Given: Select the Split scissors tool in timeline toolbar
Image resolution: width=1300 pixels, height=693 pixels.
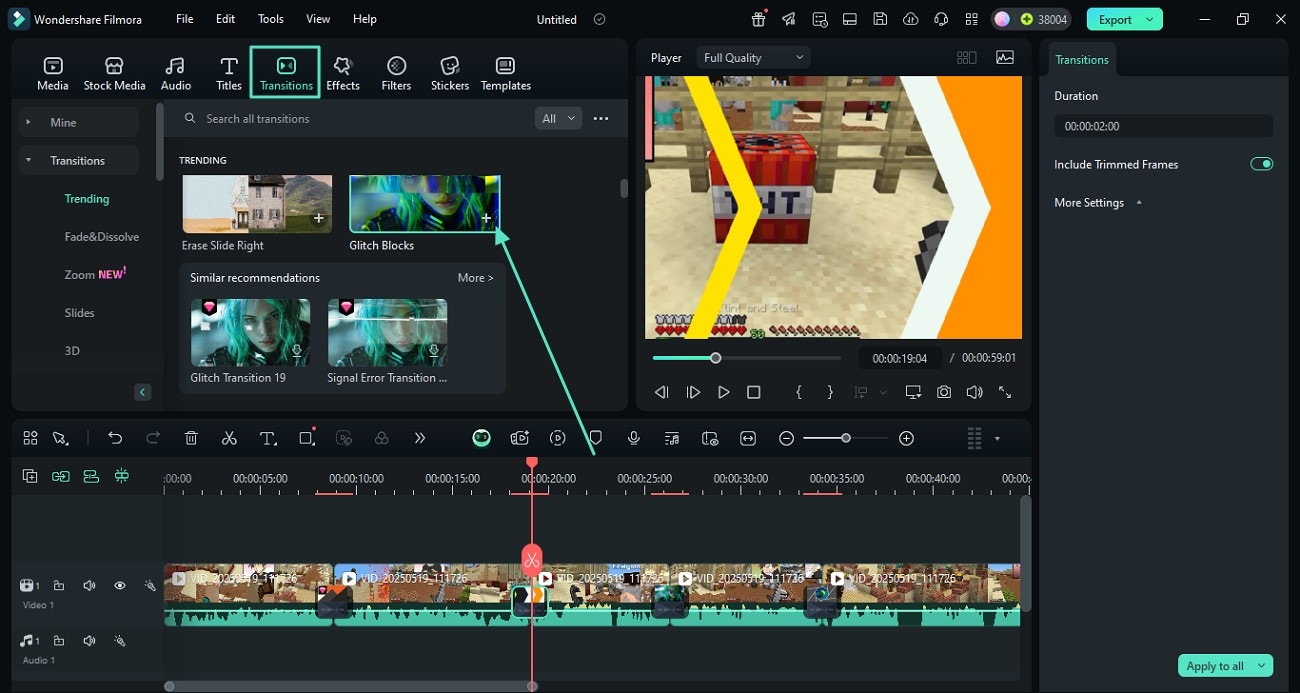Looking at the screenshot, I should (229, 438).
